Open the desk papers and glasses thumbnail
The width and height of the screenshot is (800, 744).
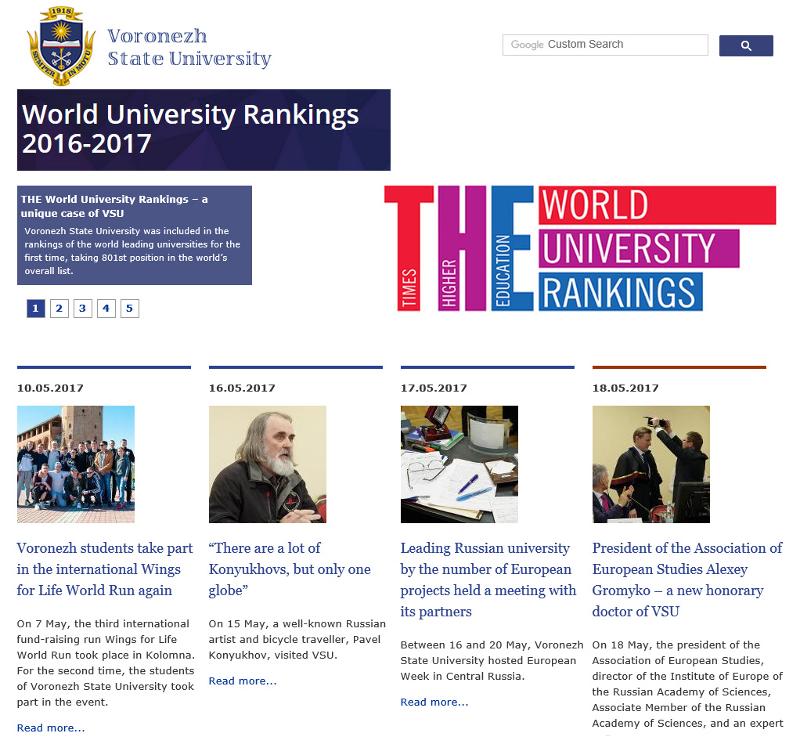(x=459, y=464)
